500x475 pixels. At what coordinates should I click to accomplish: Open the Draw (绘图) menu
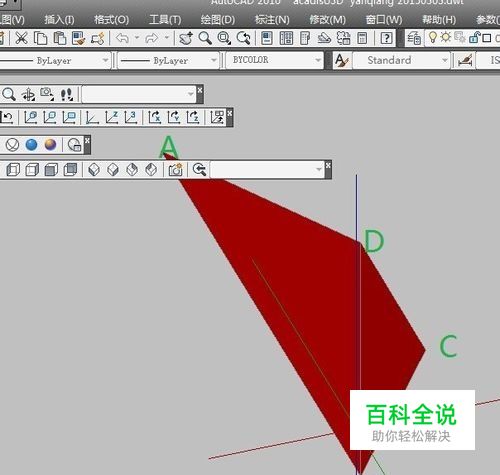218,20
